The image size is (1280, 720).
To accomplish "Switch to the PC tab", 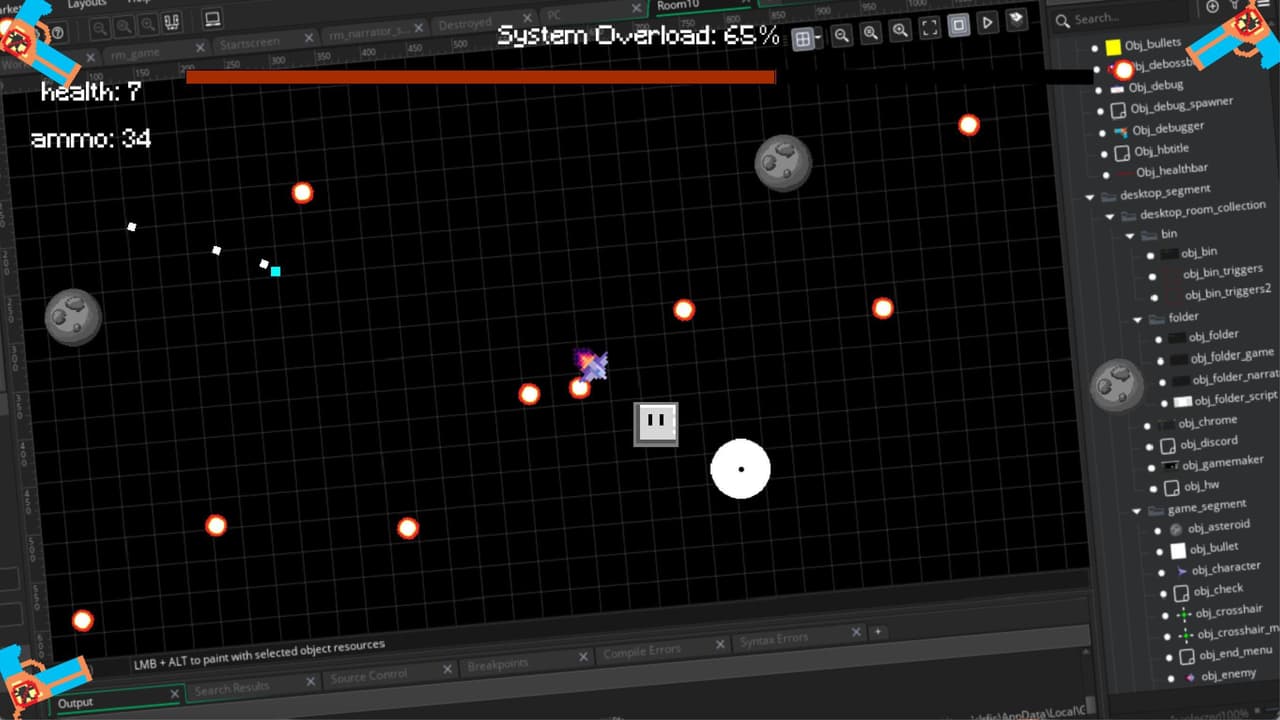I will coord(554,15).
